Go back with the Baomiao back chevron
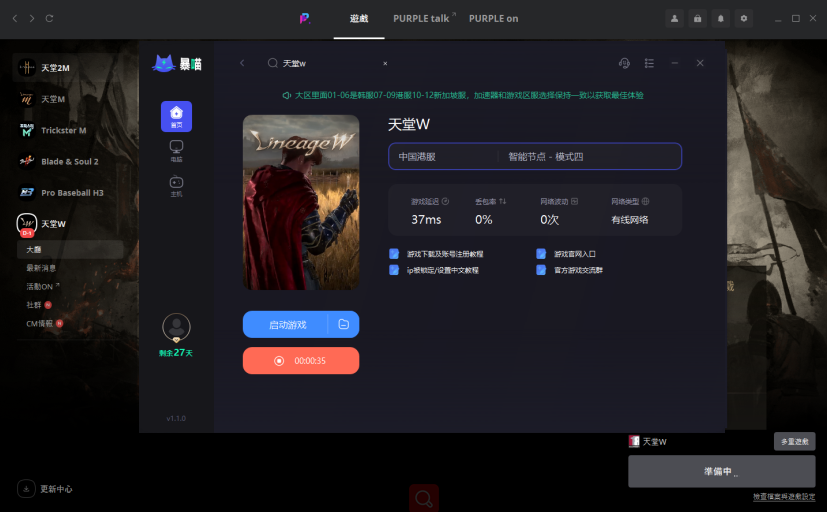This screenshot has height=512, width=827. pos(242,63)
